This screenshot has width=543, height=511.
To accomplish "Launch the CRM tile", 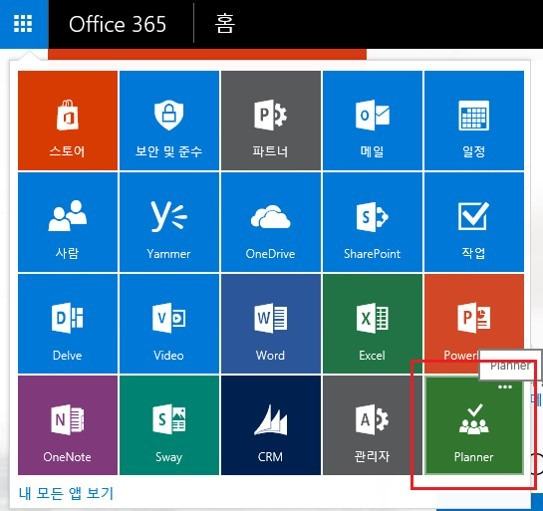I will pos(271,425).
